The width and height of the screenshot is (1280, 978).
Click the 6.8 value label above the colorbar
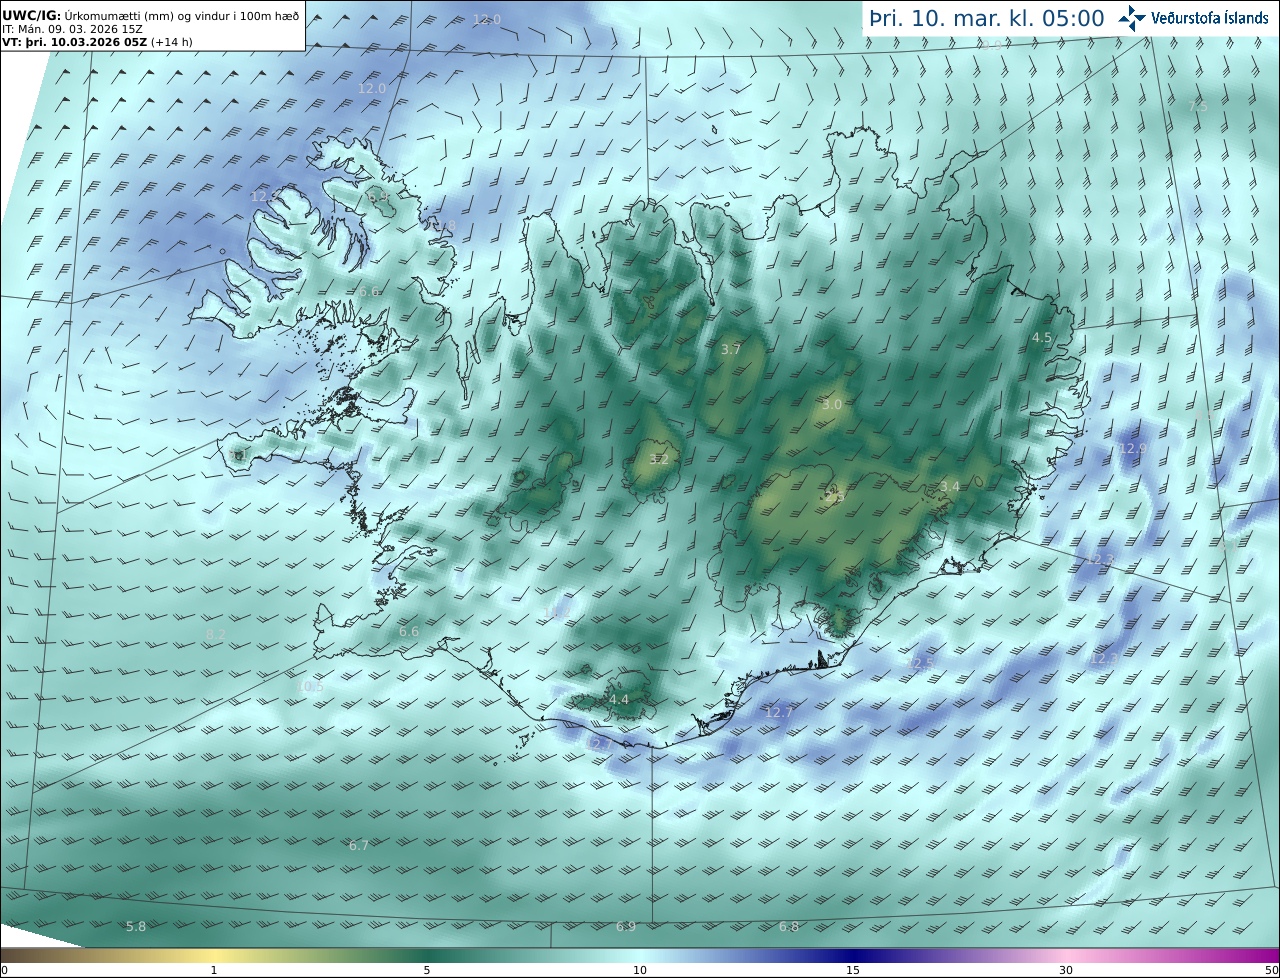pyautogui.click(x=789, y=927)
